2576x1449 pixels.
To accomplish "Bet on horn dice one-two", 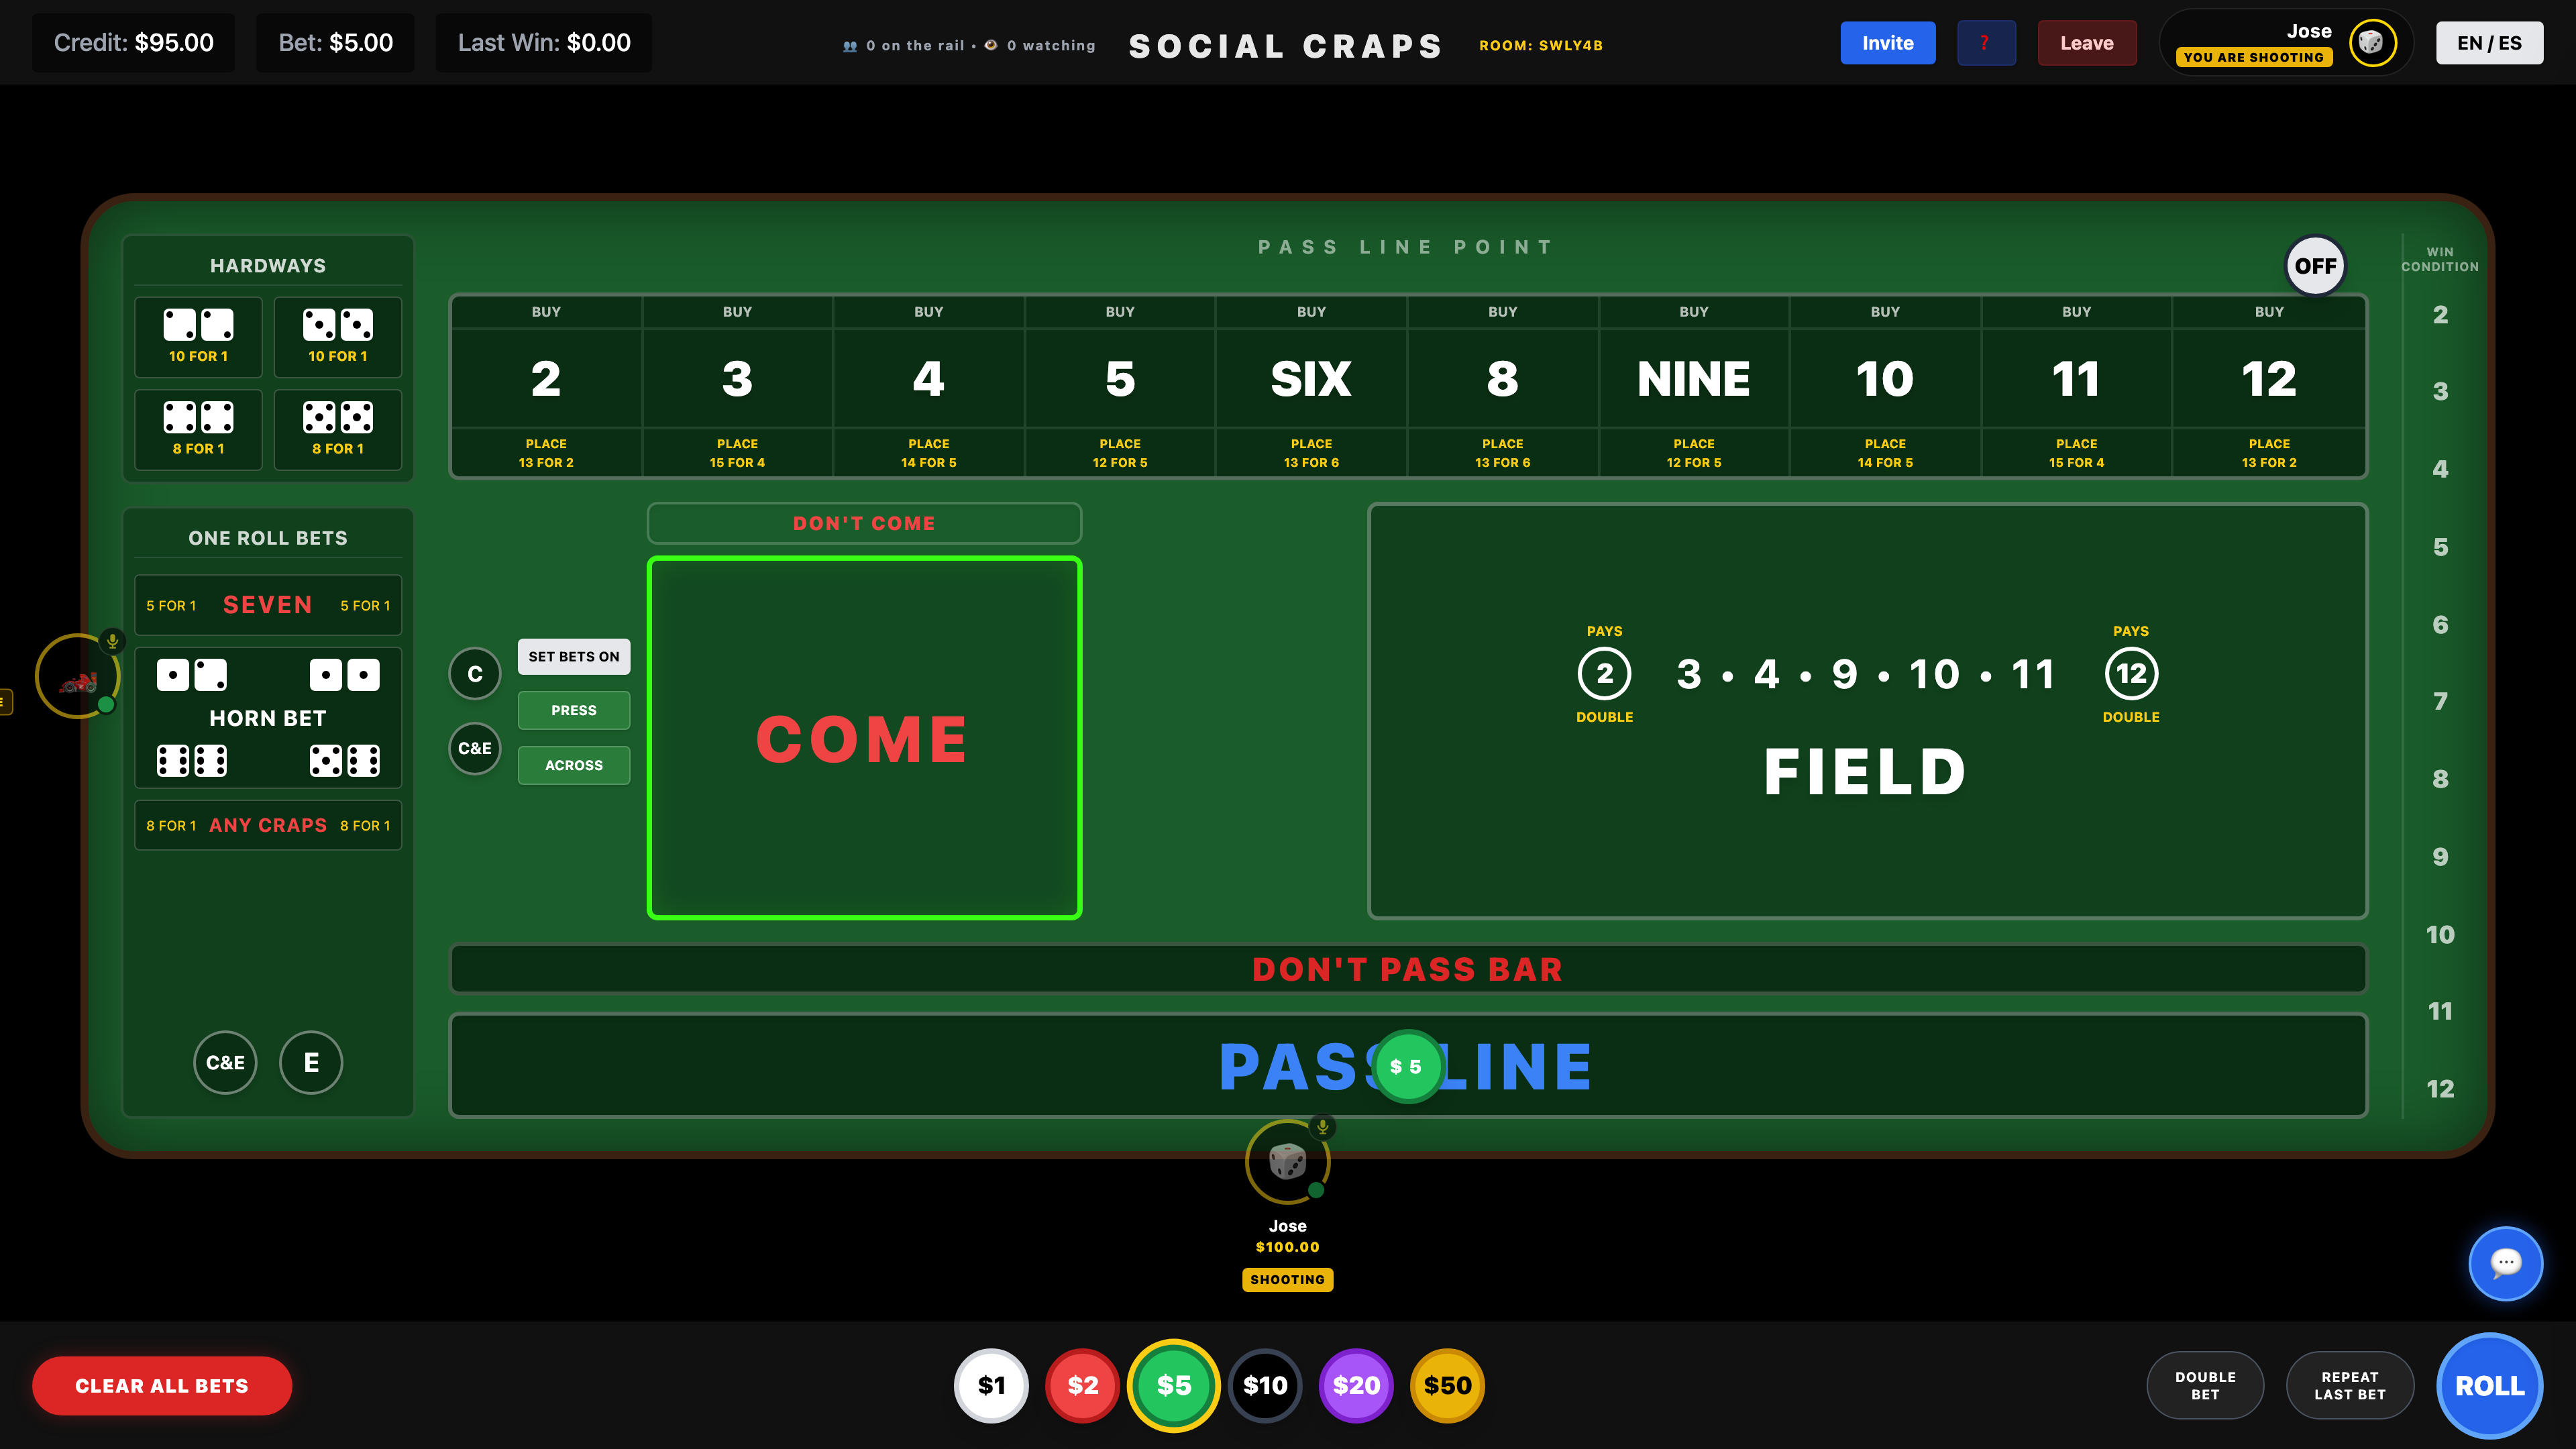I will tap(192, 675).
